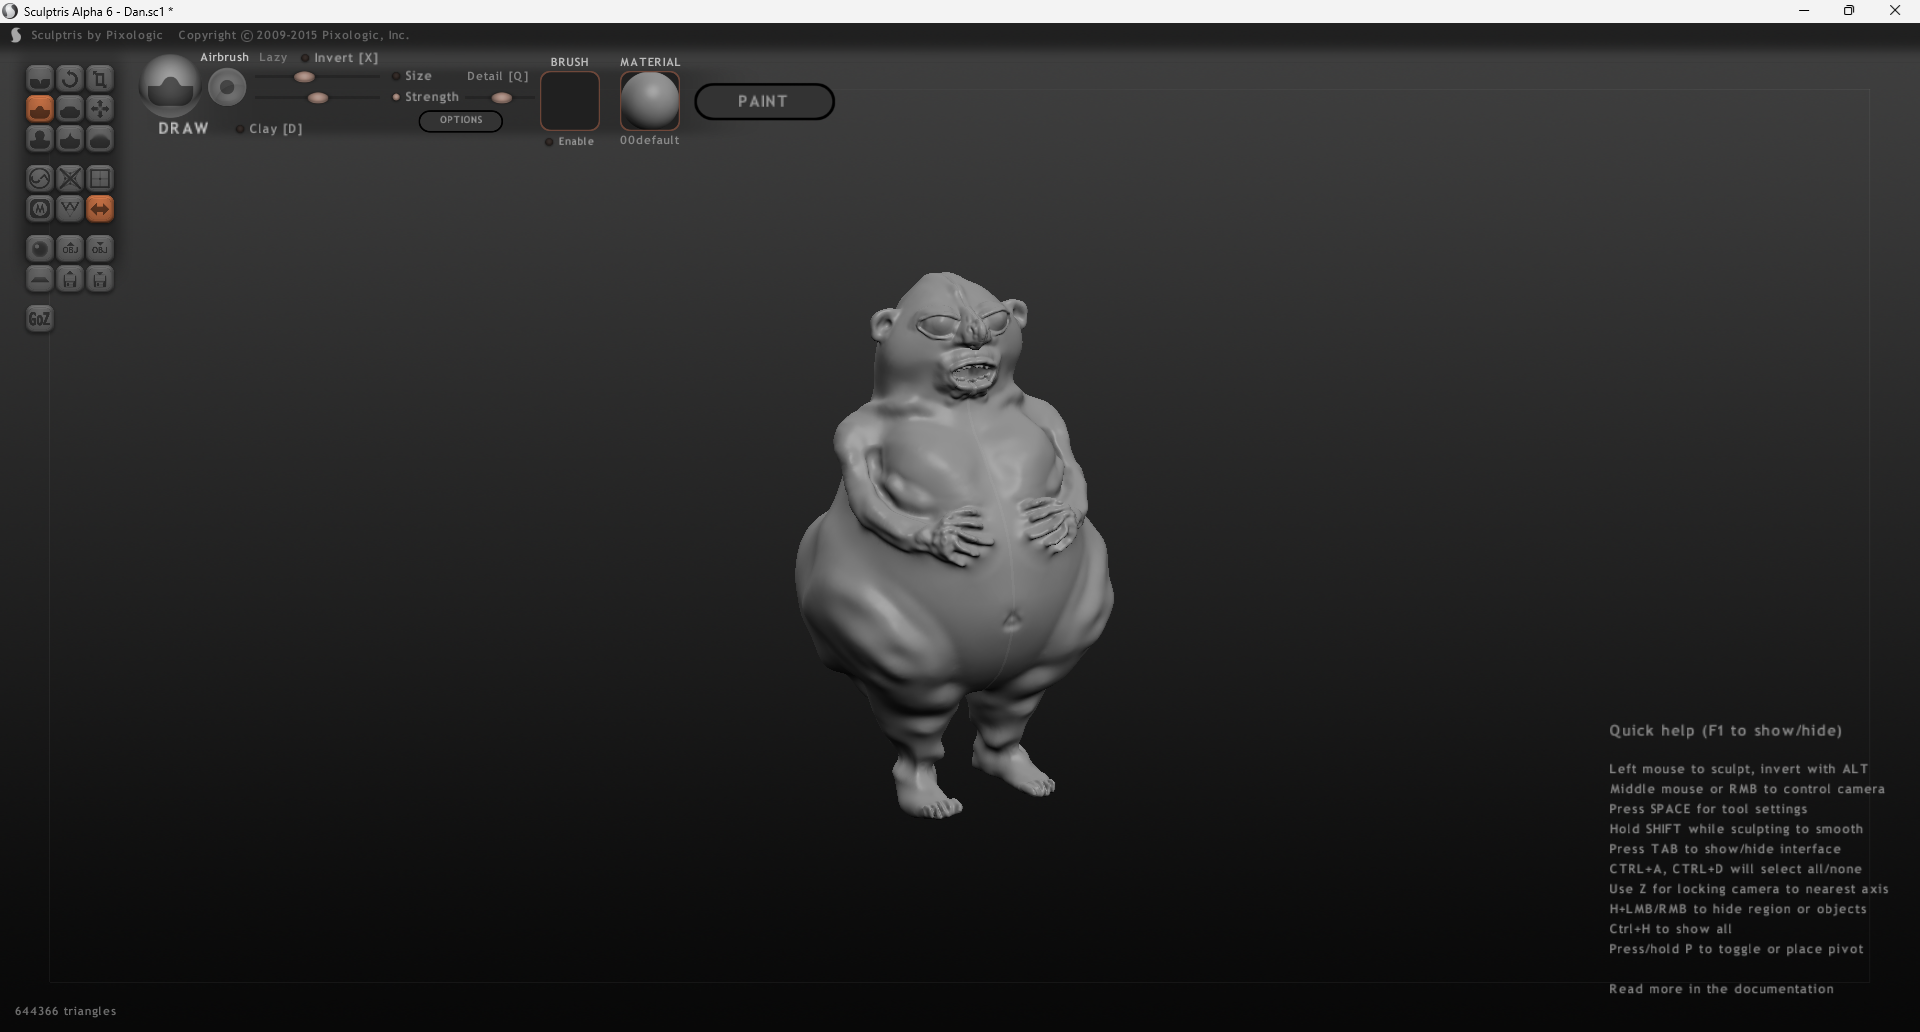Viewport: 1920px width, 1032px height.
Task: Select the Inflate brush tool
Action: [40, 139]
